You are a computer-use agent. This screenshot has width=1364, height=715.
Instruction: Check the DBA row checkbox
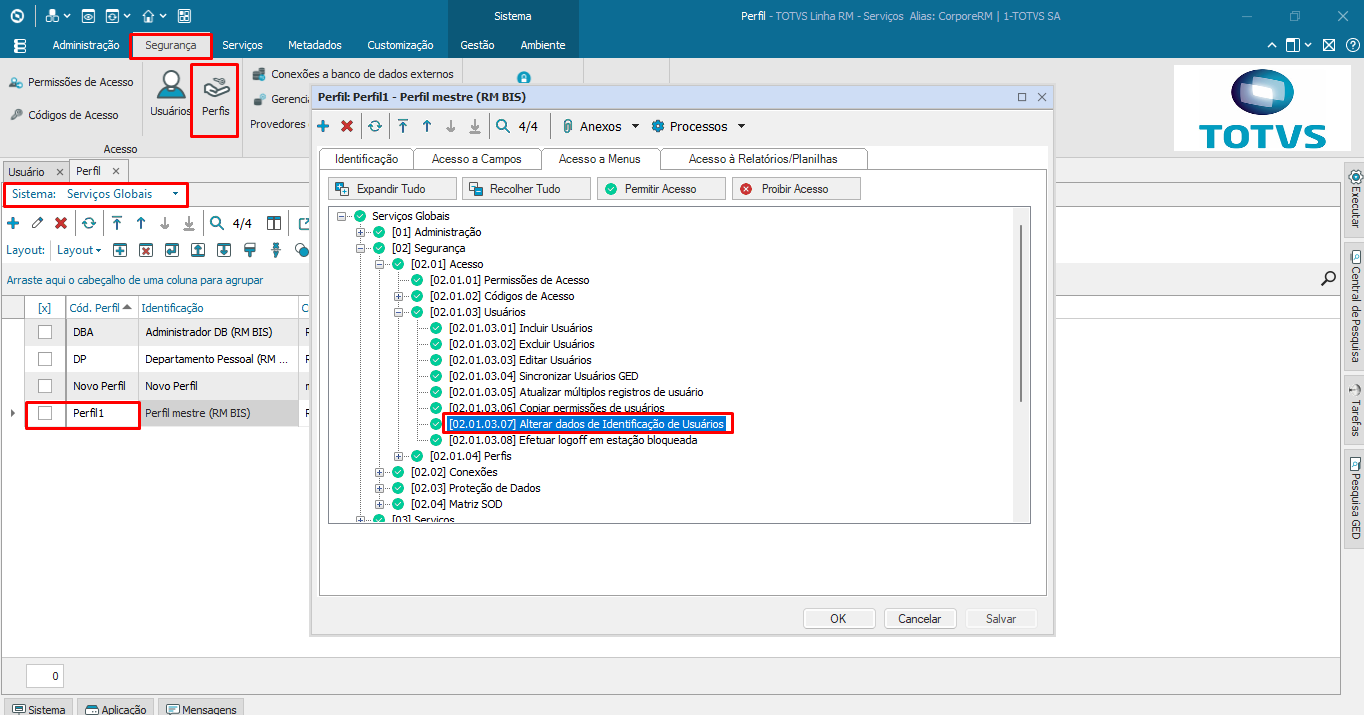(x=45, y=332)
